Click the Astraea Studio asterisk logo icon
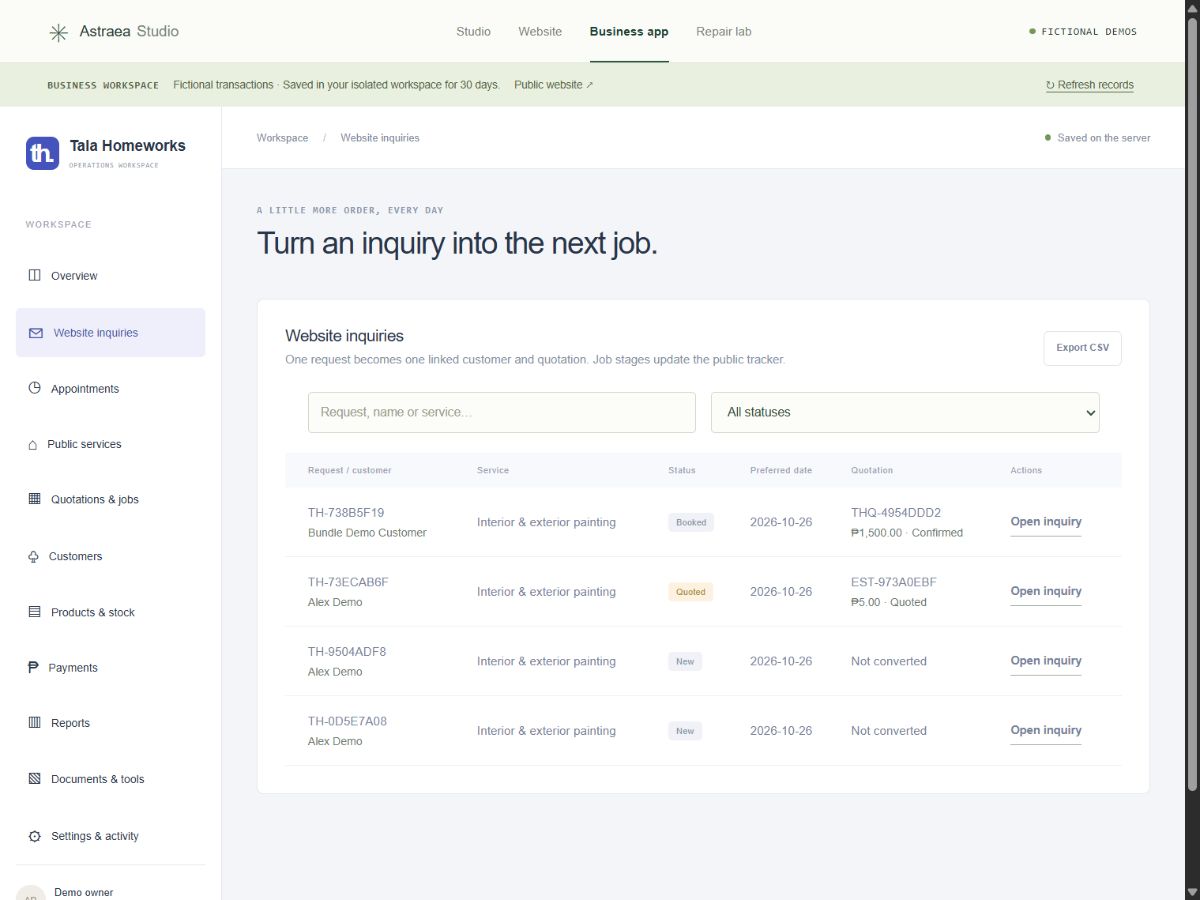This screenshot has height=900, width=1200. pos(58,32)
